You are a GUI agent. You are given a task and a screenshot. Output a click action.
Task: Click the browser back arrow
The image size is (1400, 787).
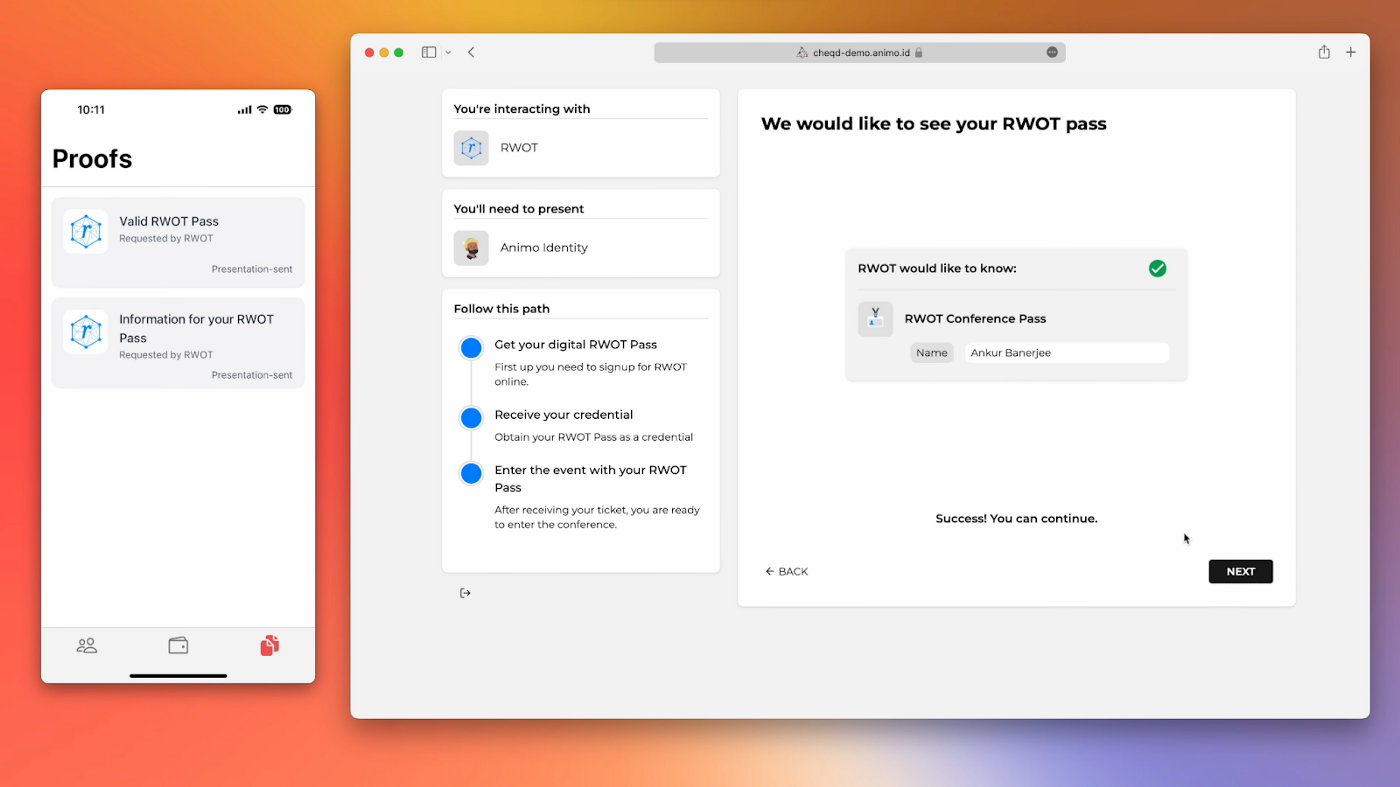471,52
